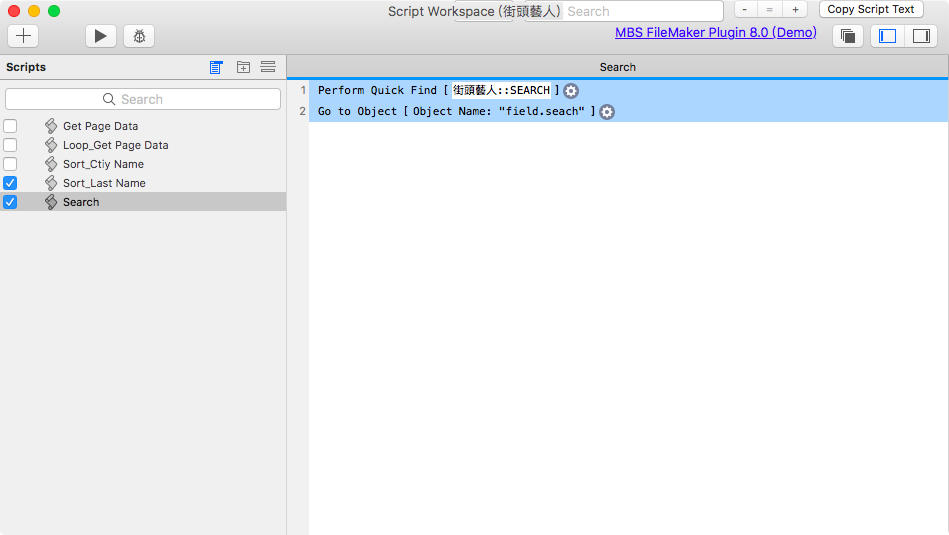Click the stacked windows toolbar icon
The height and width of the screenshot is (535, 949).
[848, 36]
